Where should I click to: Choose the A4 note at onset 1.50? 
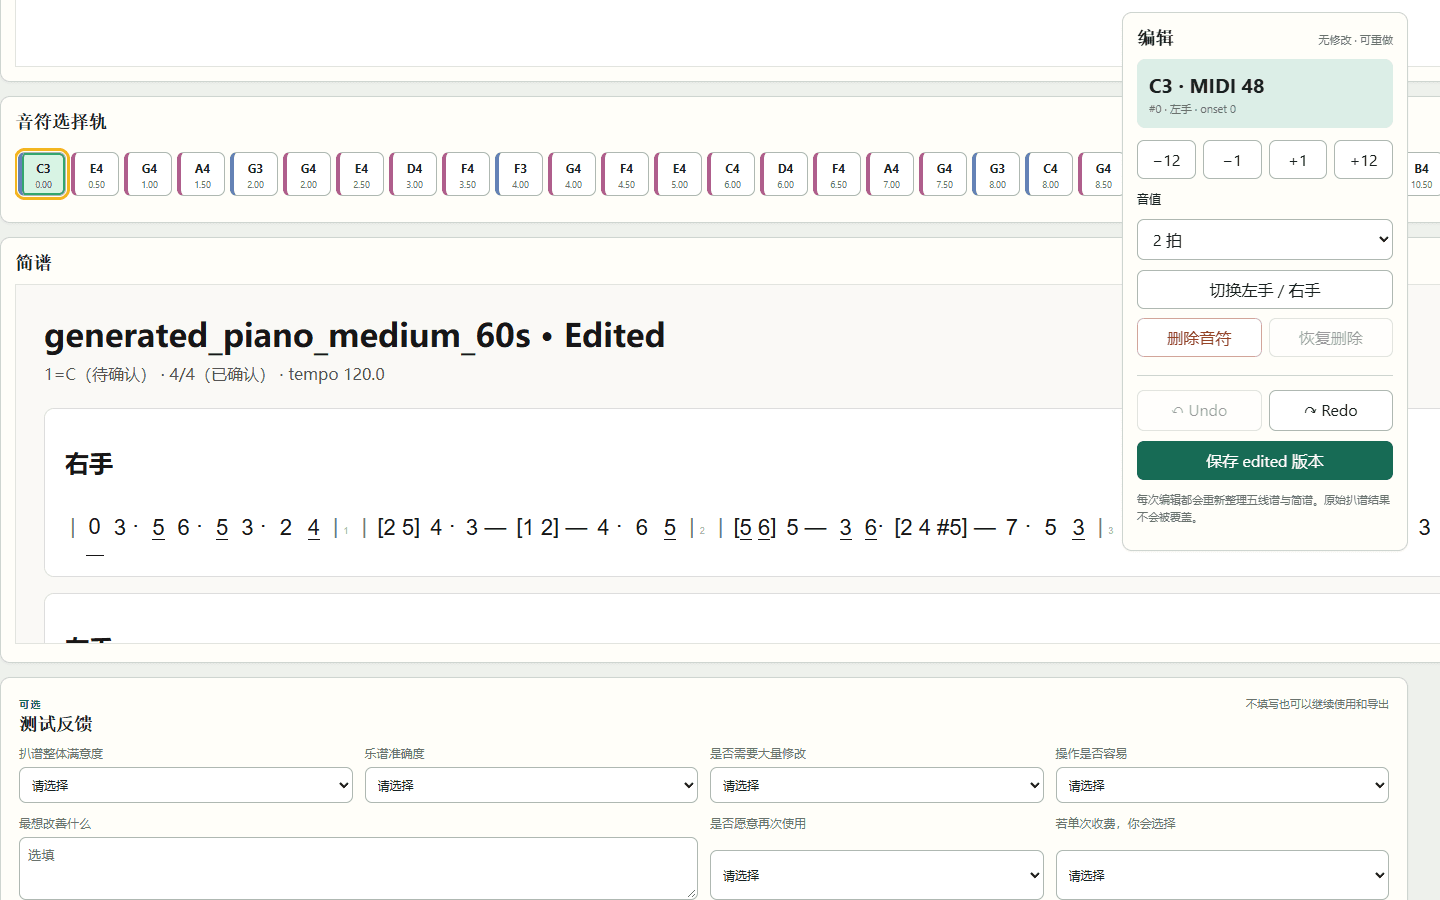pyautogui.click(x=202, y=174)
